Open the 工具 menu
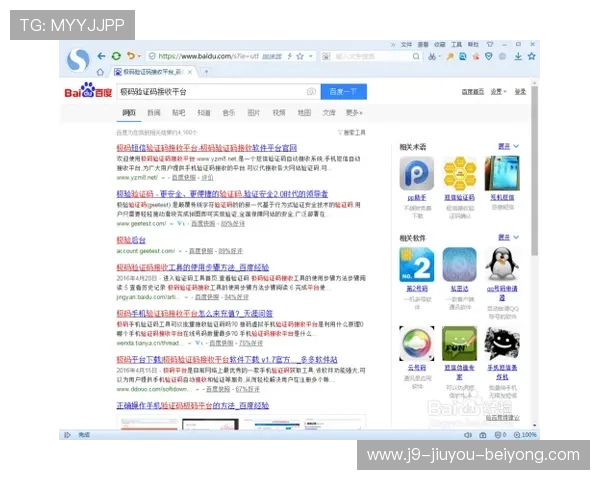The image size is (600, 480). tap(457, 44)
